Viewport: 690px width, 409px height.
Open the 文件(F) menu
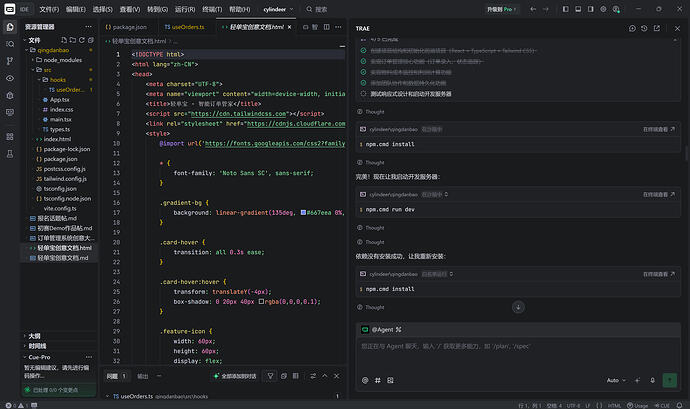[49, 9]
